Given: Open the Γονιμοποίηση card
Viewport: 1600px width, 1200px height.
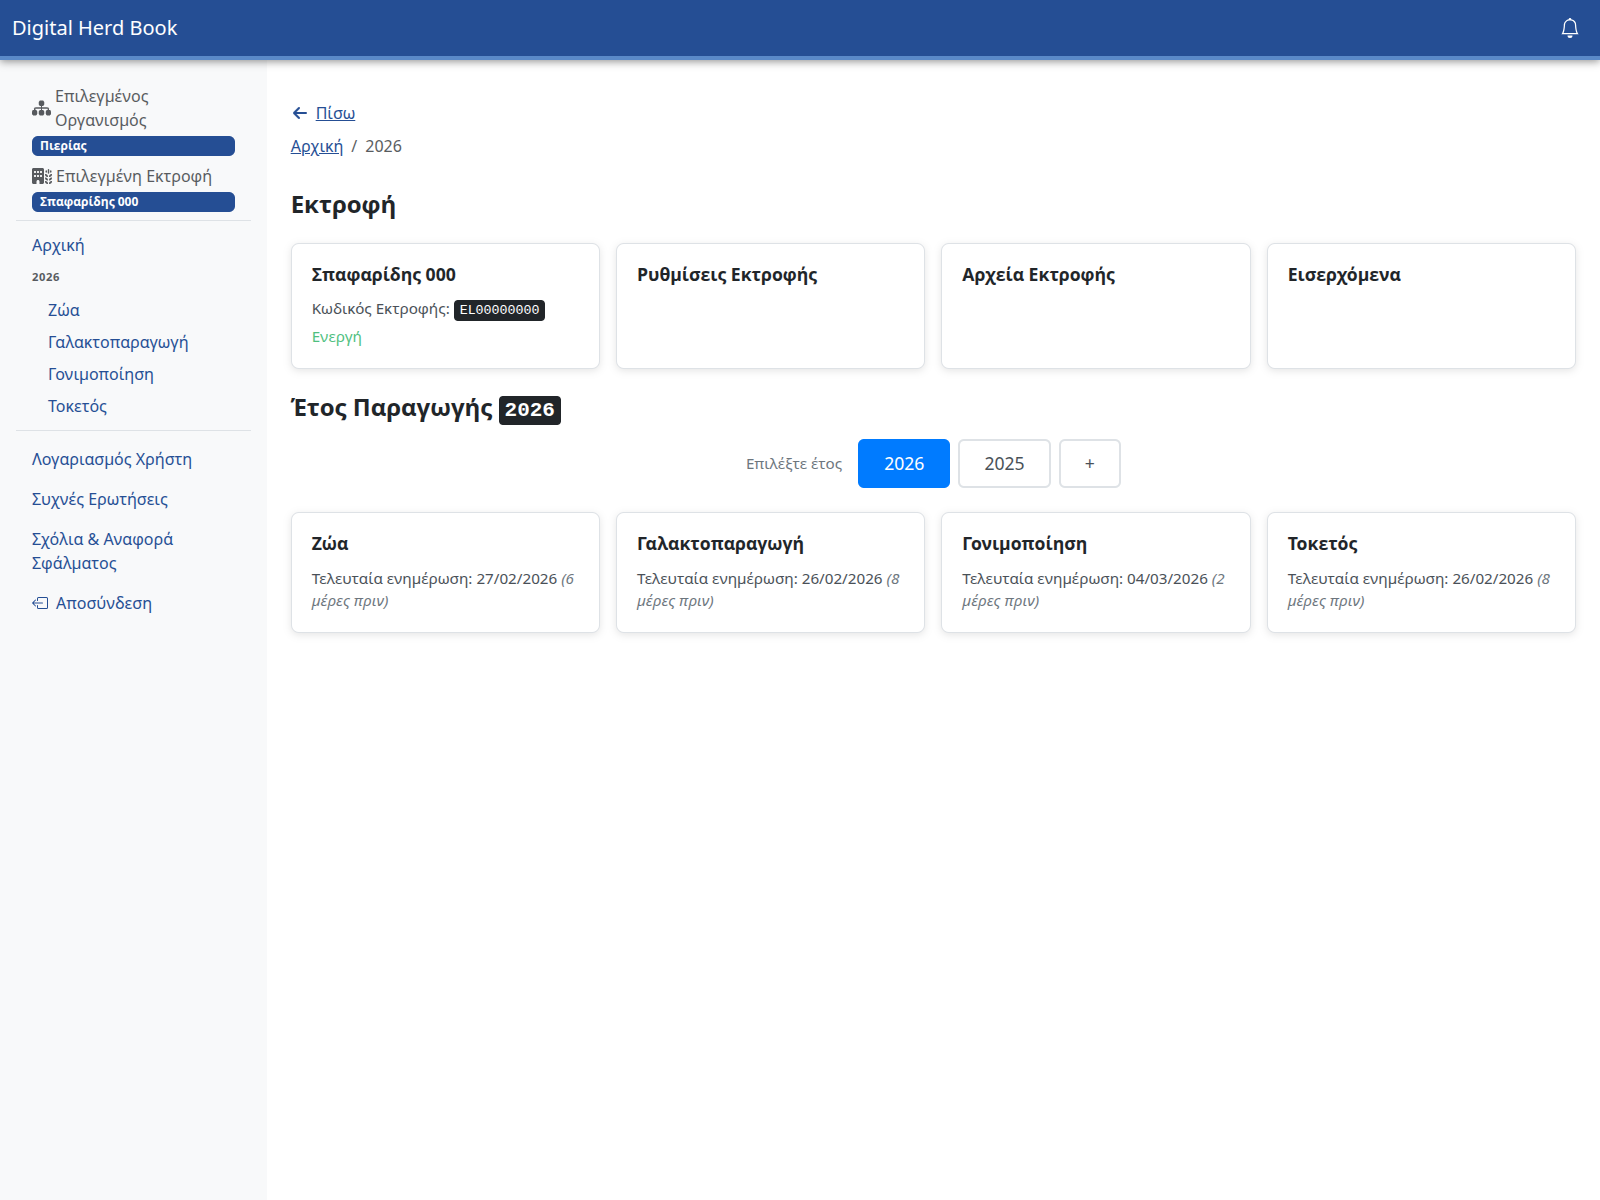Looking at the screenshot, I should [1095, 572].
